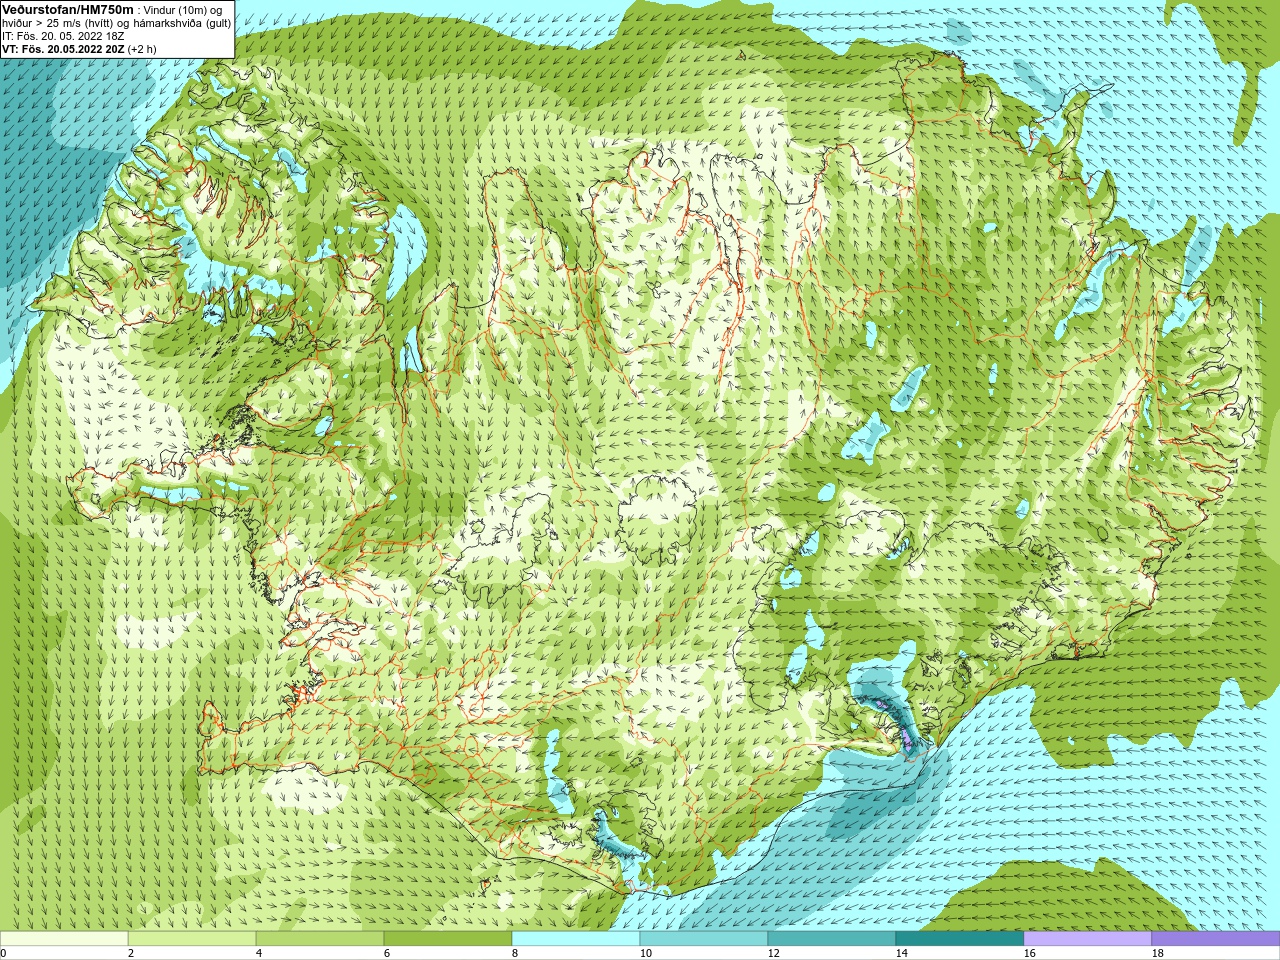Image resolution: width=1280 pixels, height=960 pixels.
Task: Click the legend scale label "0"
Action: [x=3, y=953]
